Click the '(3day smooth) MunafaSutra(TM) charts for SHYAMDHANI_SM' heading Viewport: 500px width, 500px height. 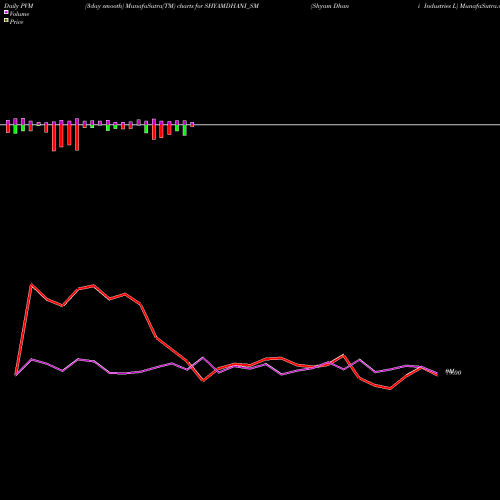point(172,6)
